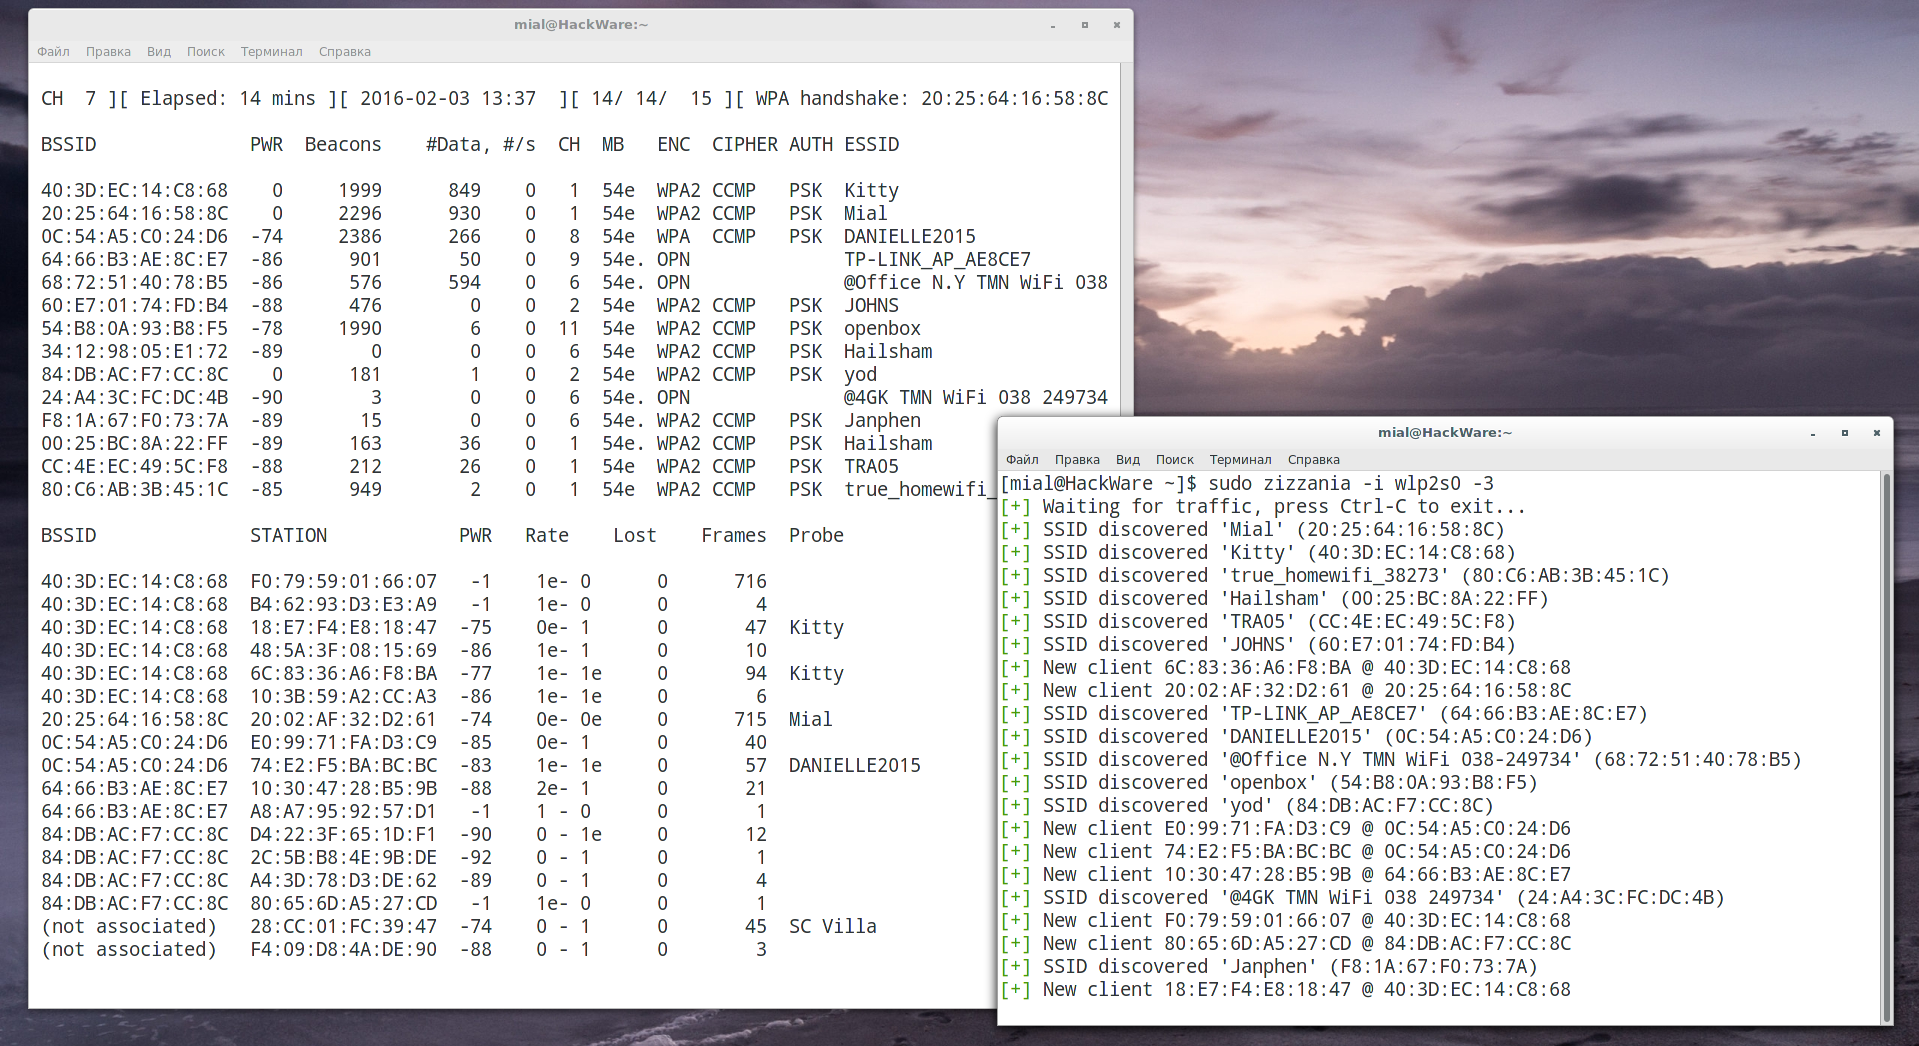Maximize the airodump terminal window
Image resolution: width=1919 pixels, height=1046 pixels.
coord(1085,25)
